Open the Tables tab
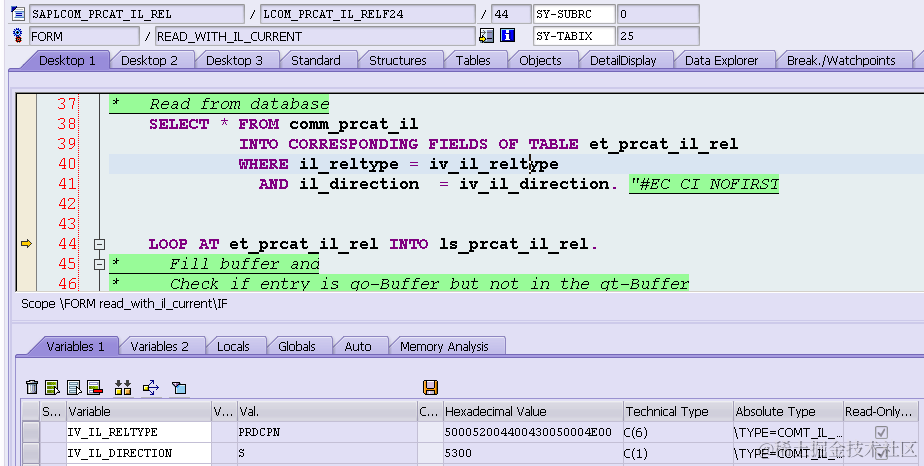This screenshot has height=466, width=924. click(473, 60)
